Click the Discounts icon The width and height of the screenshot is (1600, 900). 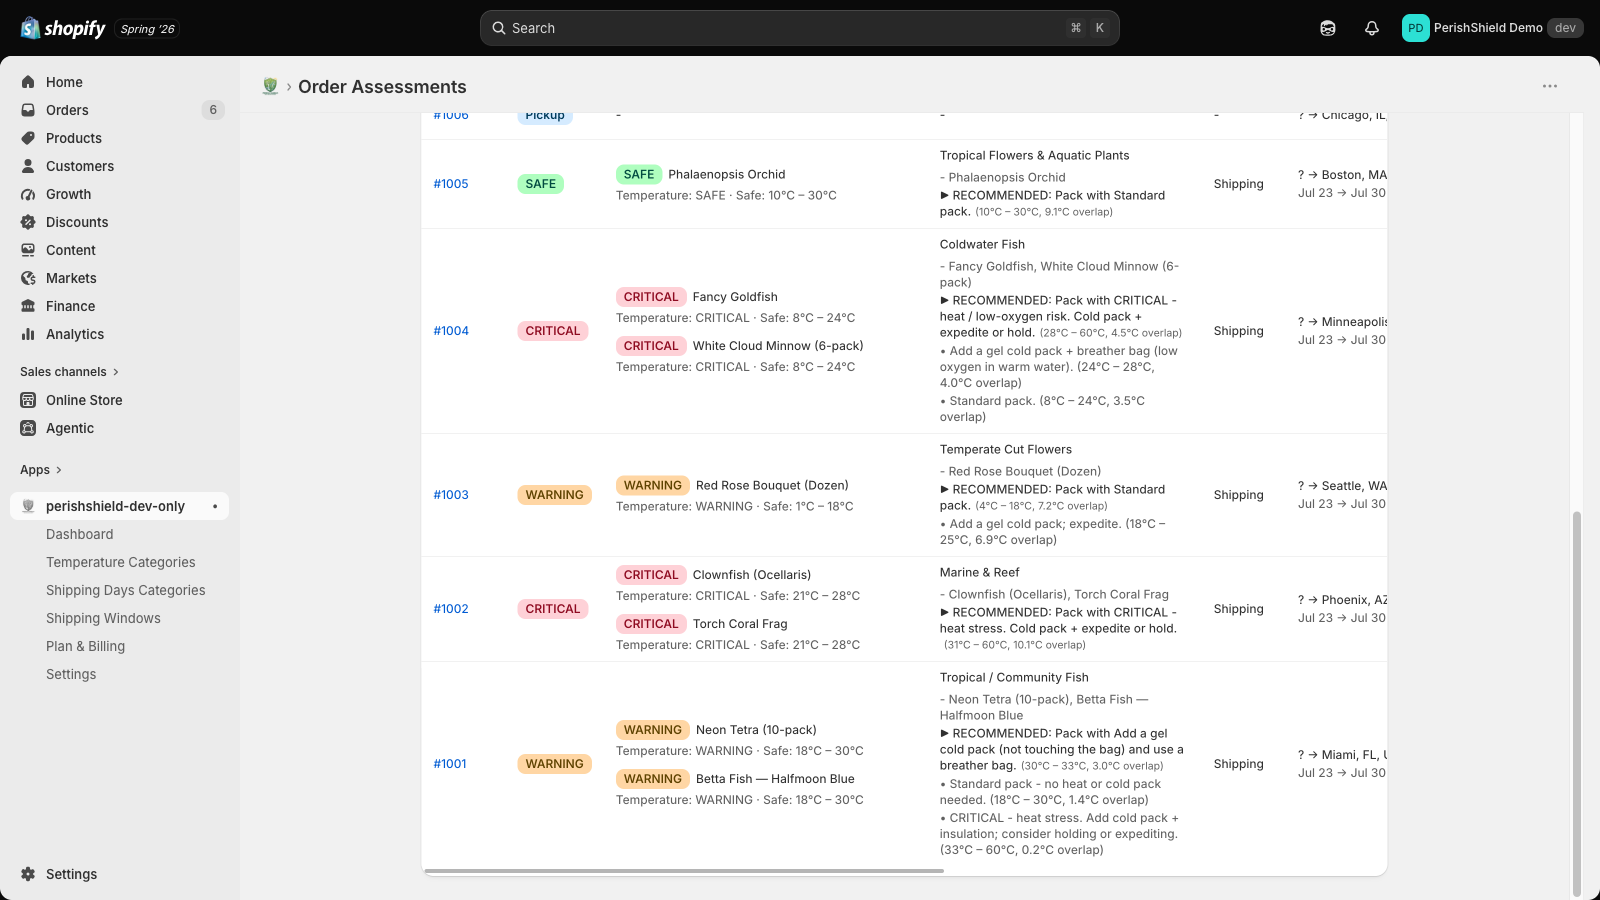pyautogui.click(x=28, y=222)
